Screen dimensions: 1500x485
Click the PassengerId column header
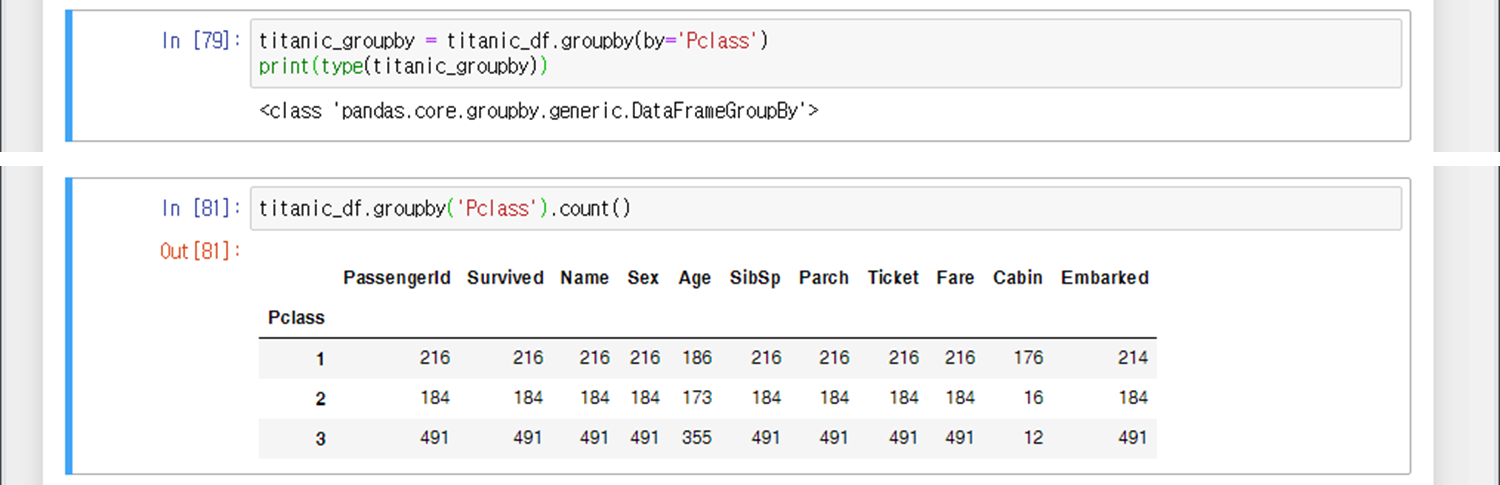(397, 278)
